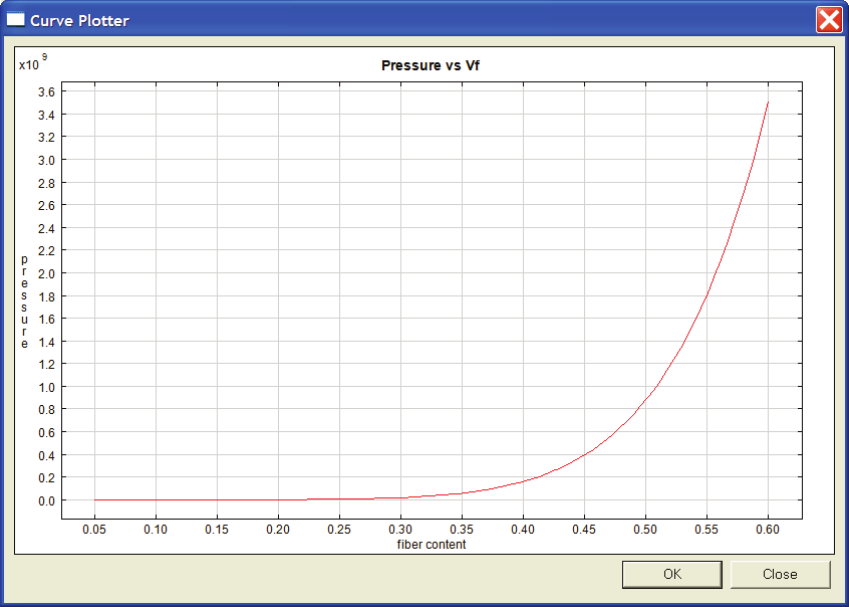Click the y-axis tick label 2.2
The image size is (849, 607).
[47, 251]
